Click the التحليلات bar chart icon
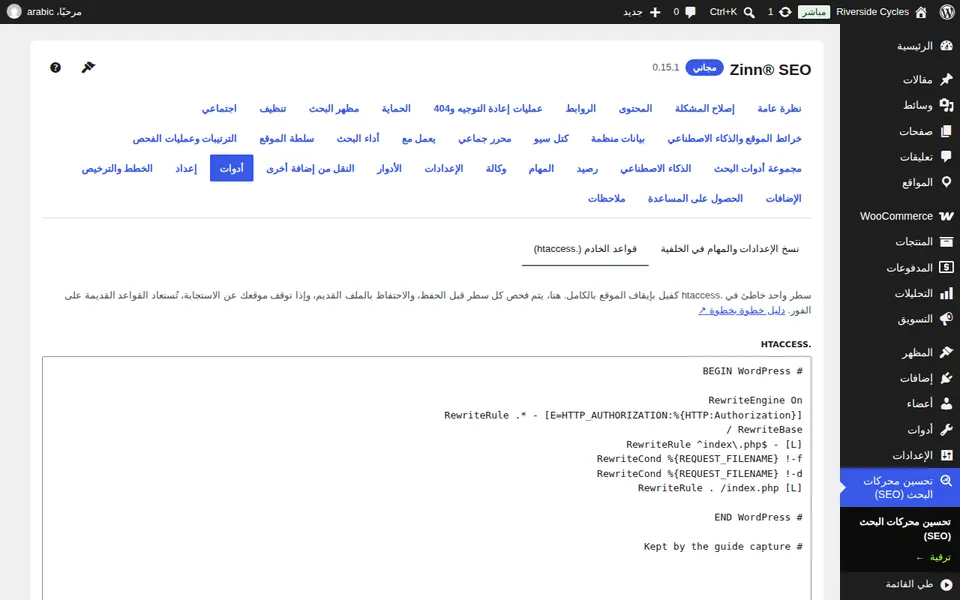The height and width of the screenshot is (600, 960). tap(947, 293)
